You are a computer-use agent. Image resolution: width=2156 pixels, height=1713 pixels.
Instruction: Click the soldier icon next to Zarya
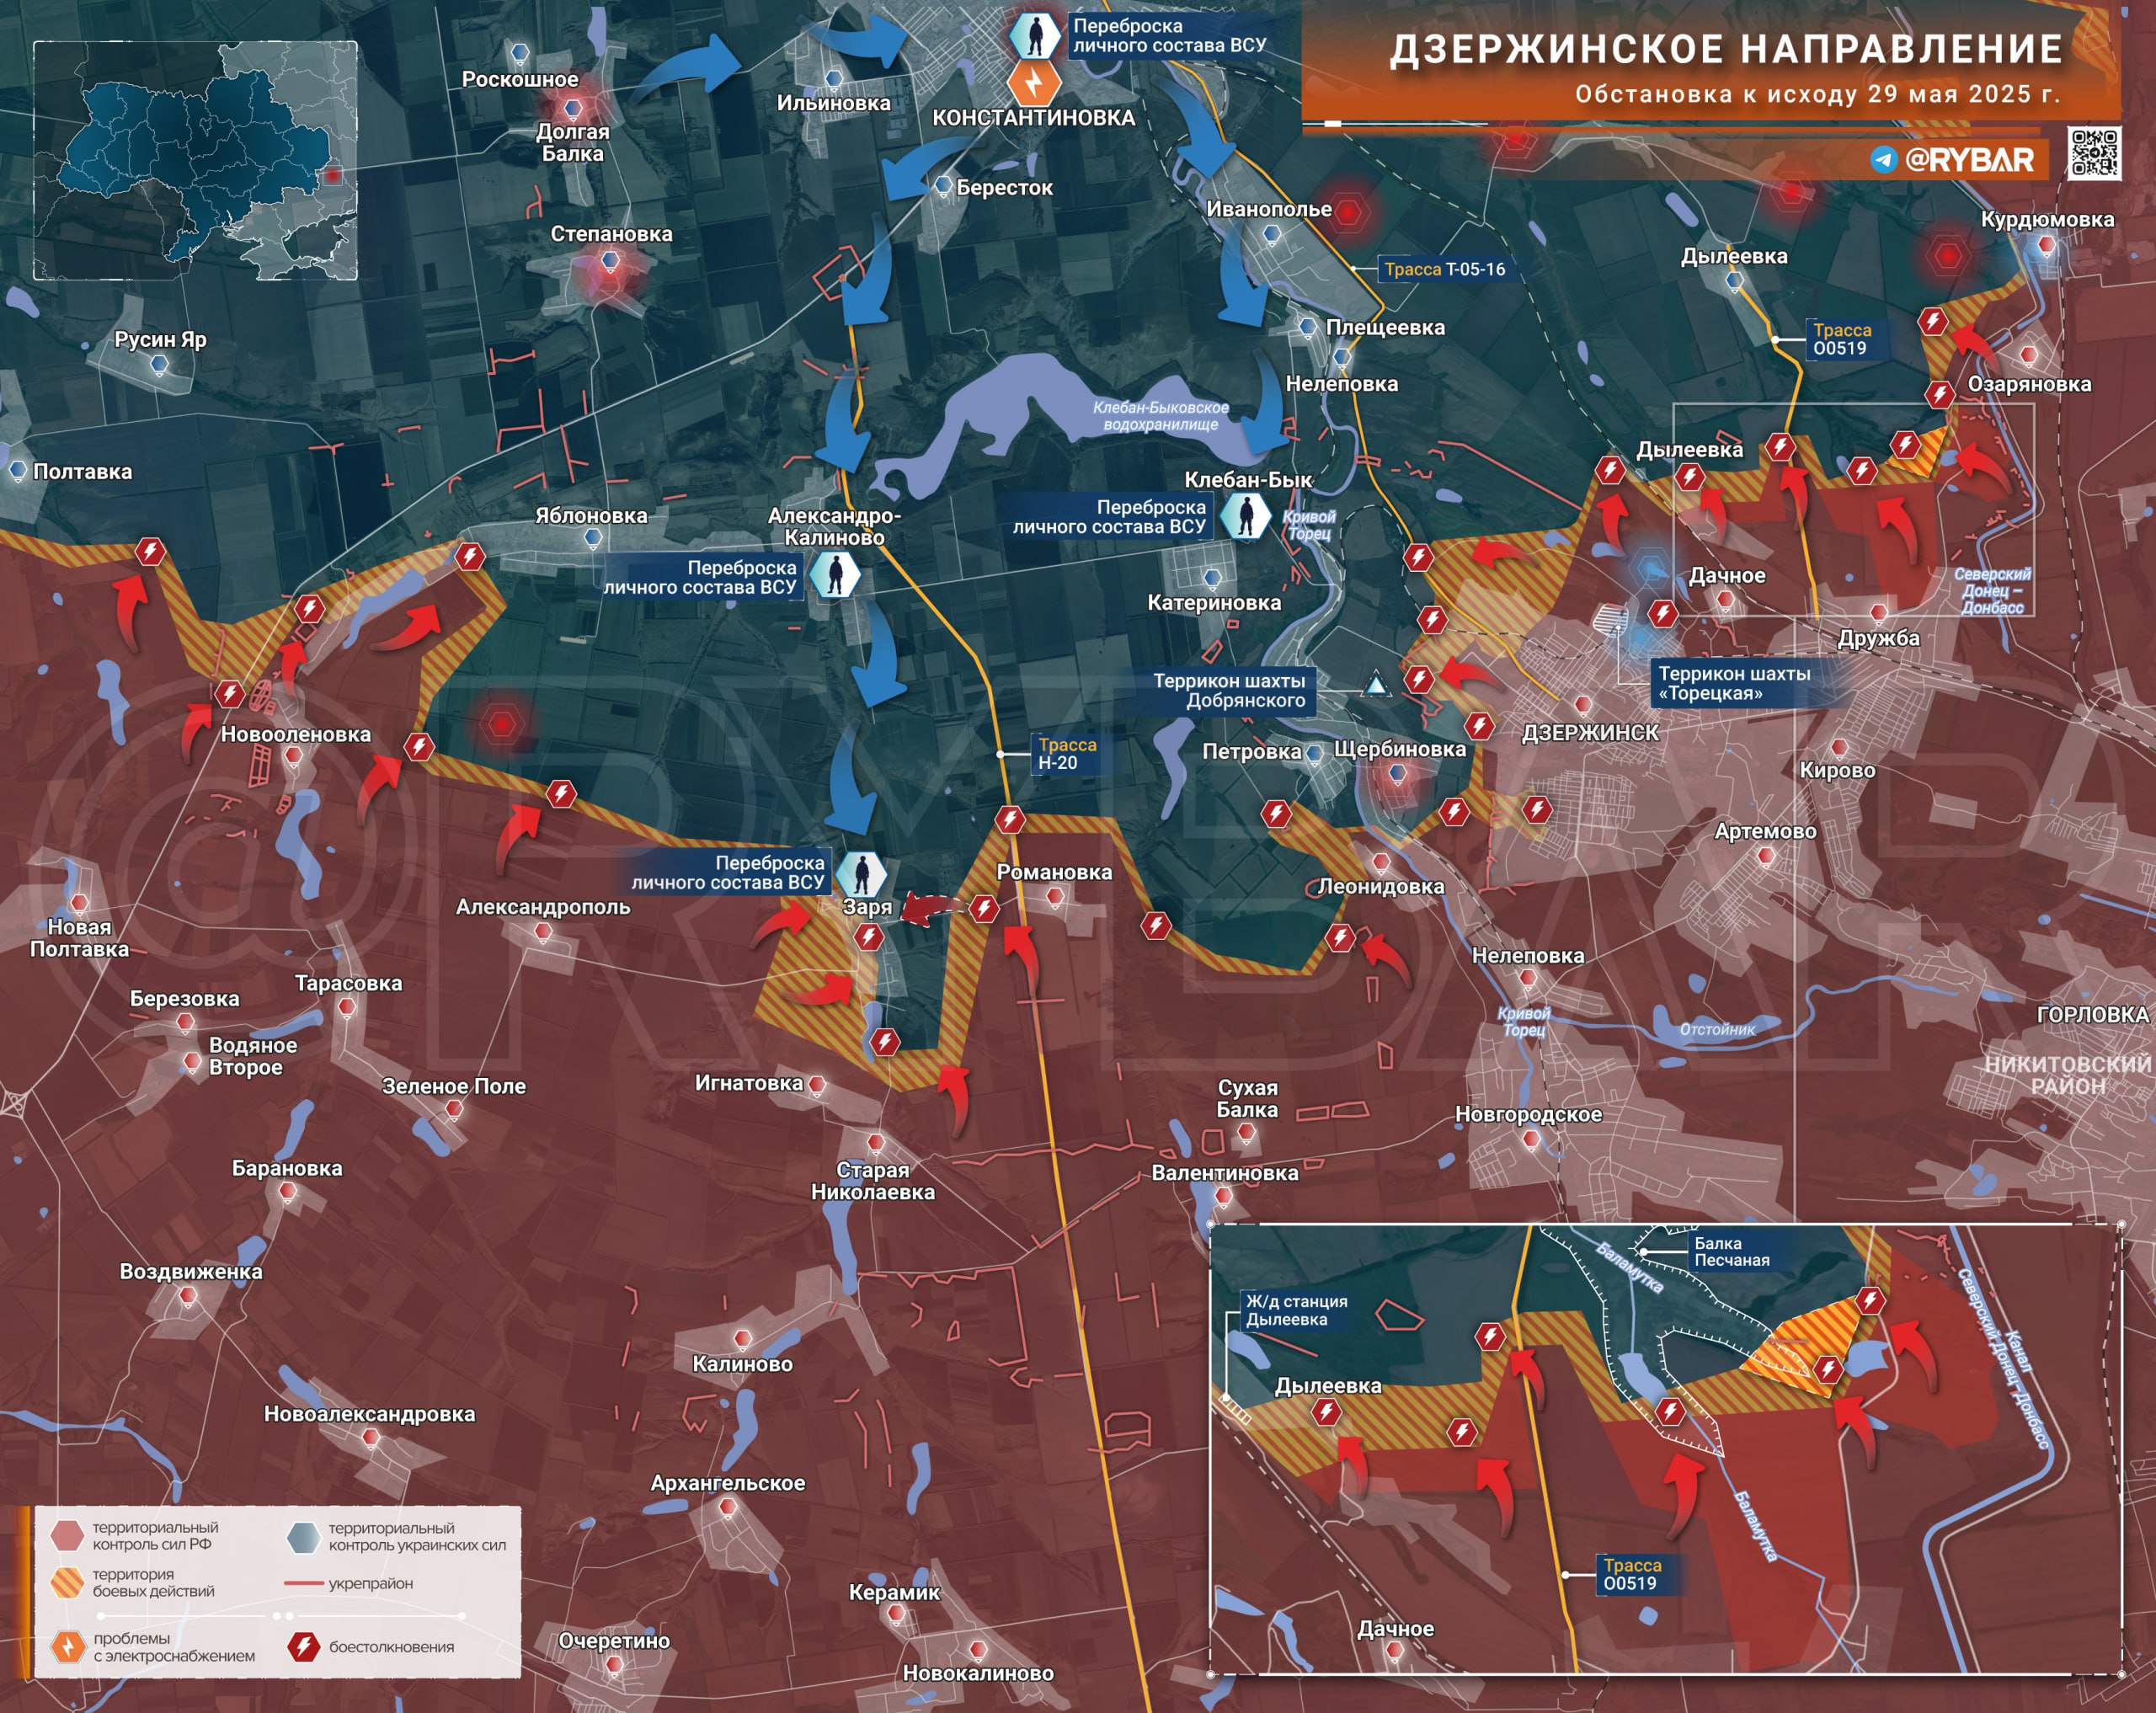pos(861,873)
